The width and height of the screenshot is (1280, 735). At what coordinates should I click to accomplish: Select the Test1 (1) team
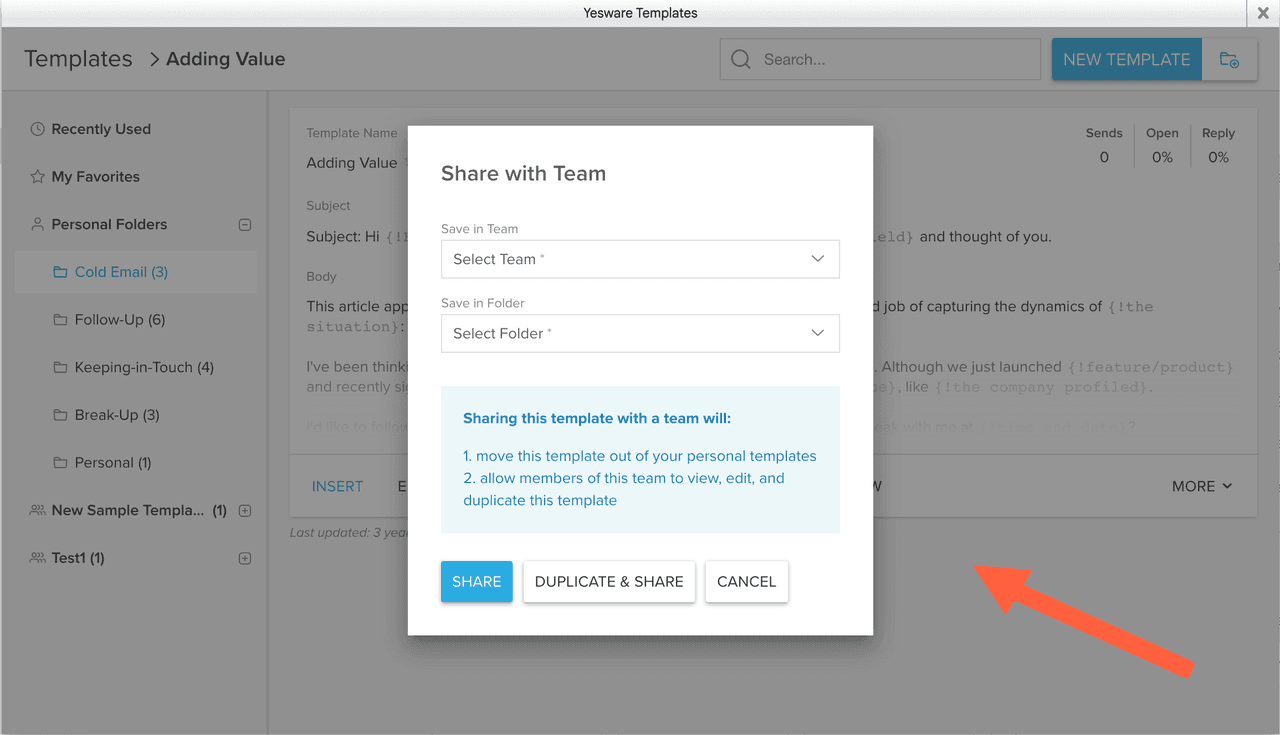tap(78, 558)
